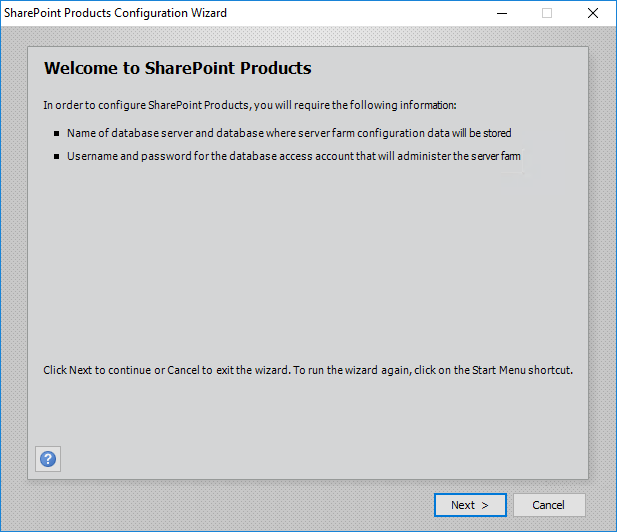This screenshot has height=532, width=617.
Task: Click the grayed-out maximize window button
Action: [547, 14]
